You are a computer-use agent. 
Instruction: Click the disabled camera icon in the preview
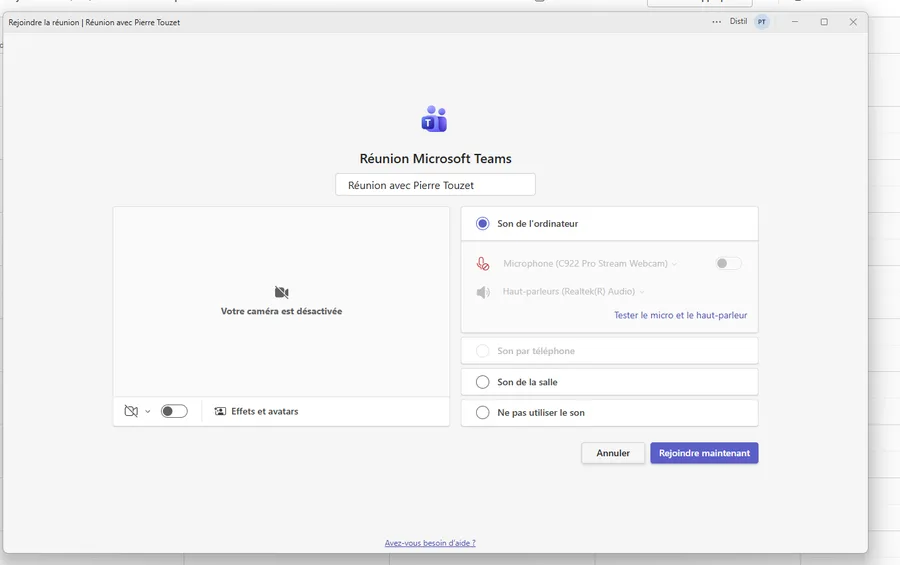(x=281, y=292)
